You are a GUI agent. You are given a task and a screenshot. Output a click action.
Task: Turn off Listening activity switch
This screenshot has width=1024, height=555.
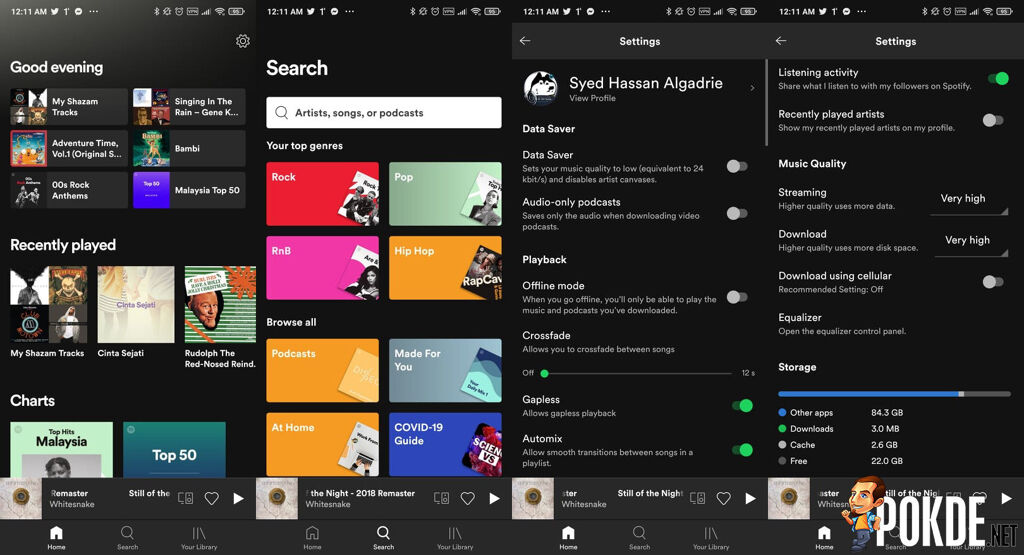point(998,78)
